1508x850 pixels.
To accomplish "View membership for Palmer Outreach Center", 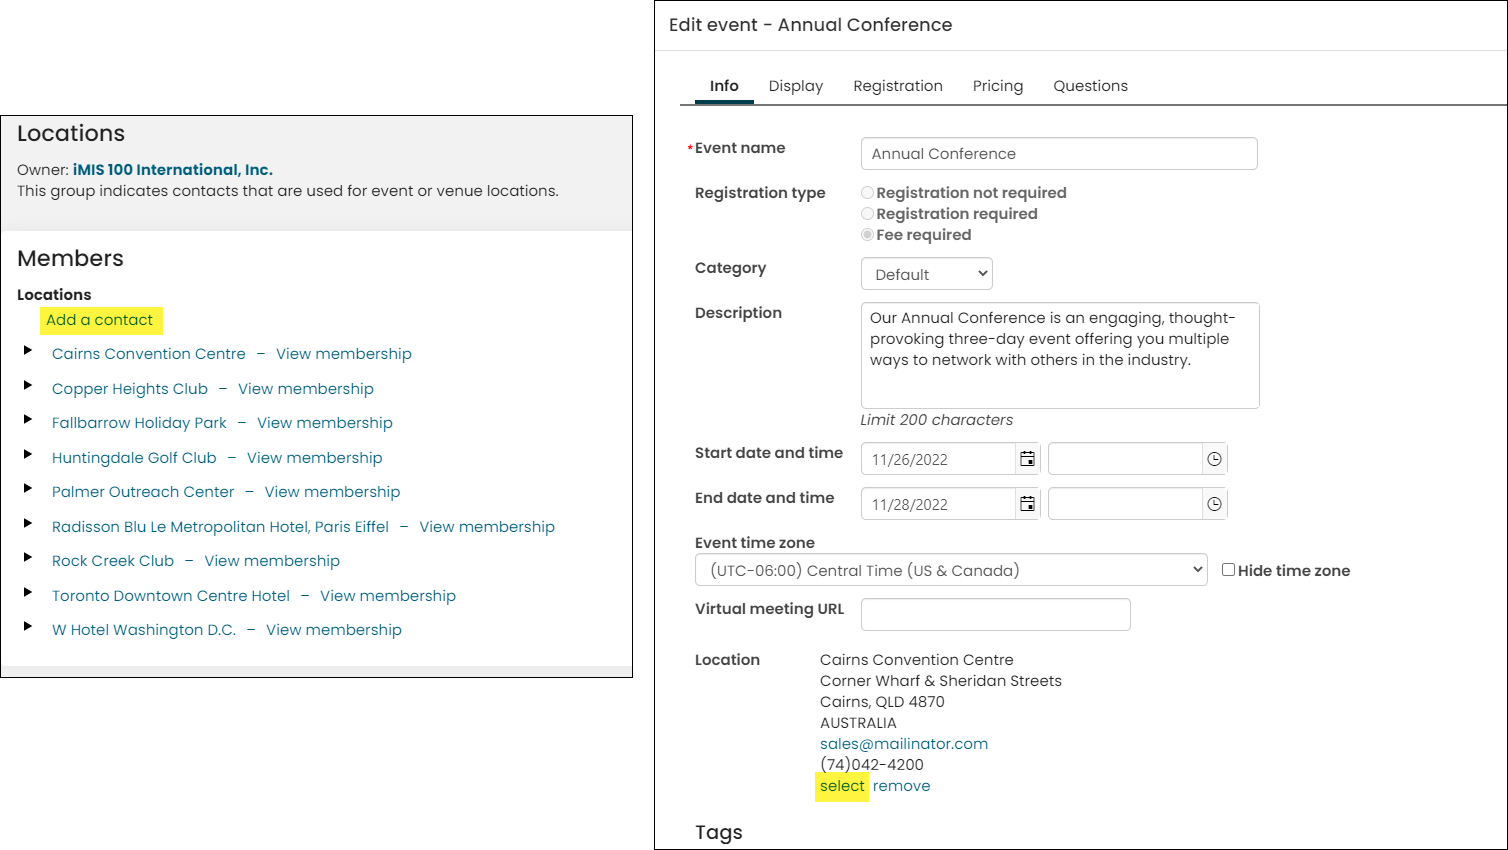I will pyautogui.click(x=333, y=492).
